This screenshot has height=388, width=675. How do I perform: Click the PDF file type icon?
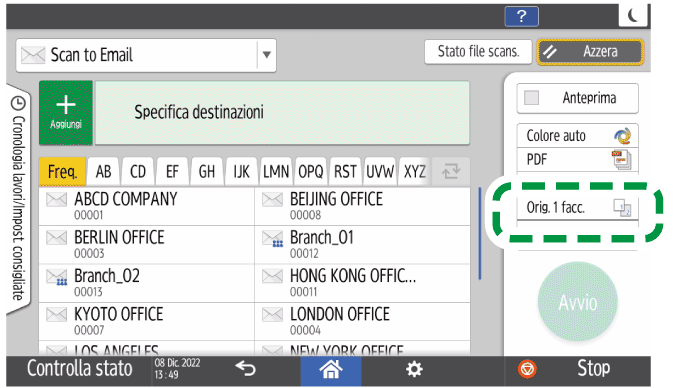point(622,159)
